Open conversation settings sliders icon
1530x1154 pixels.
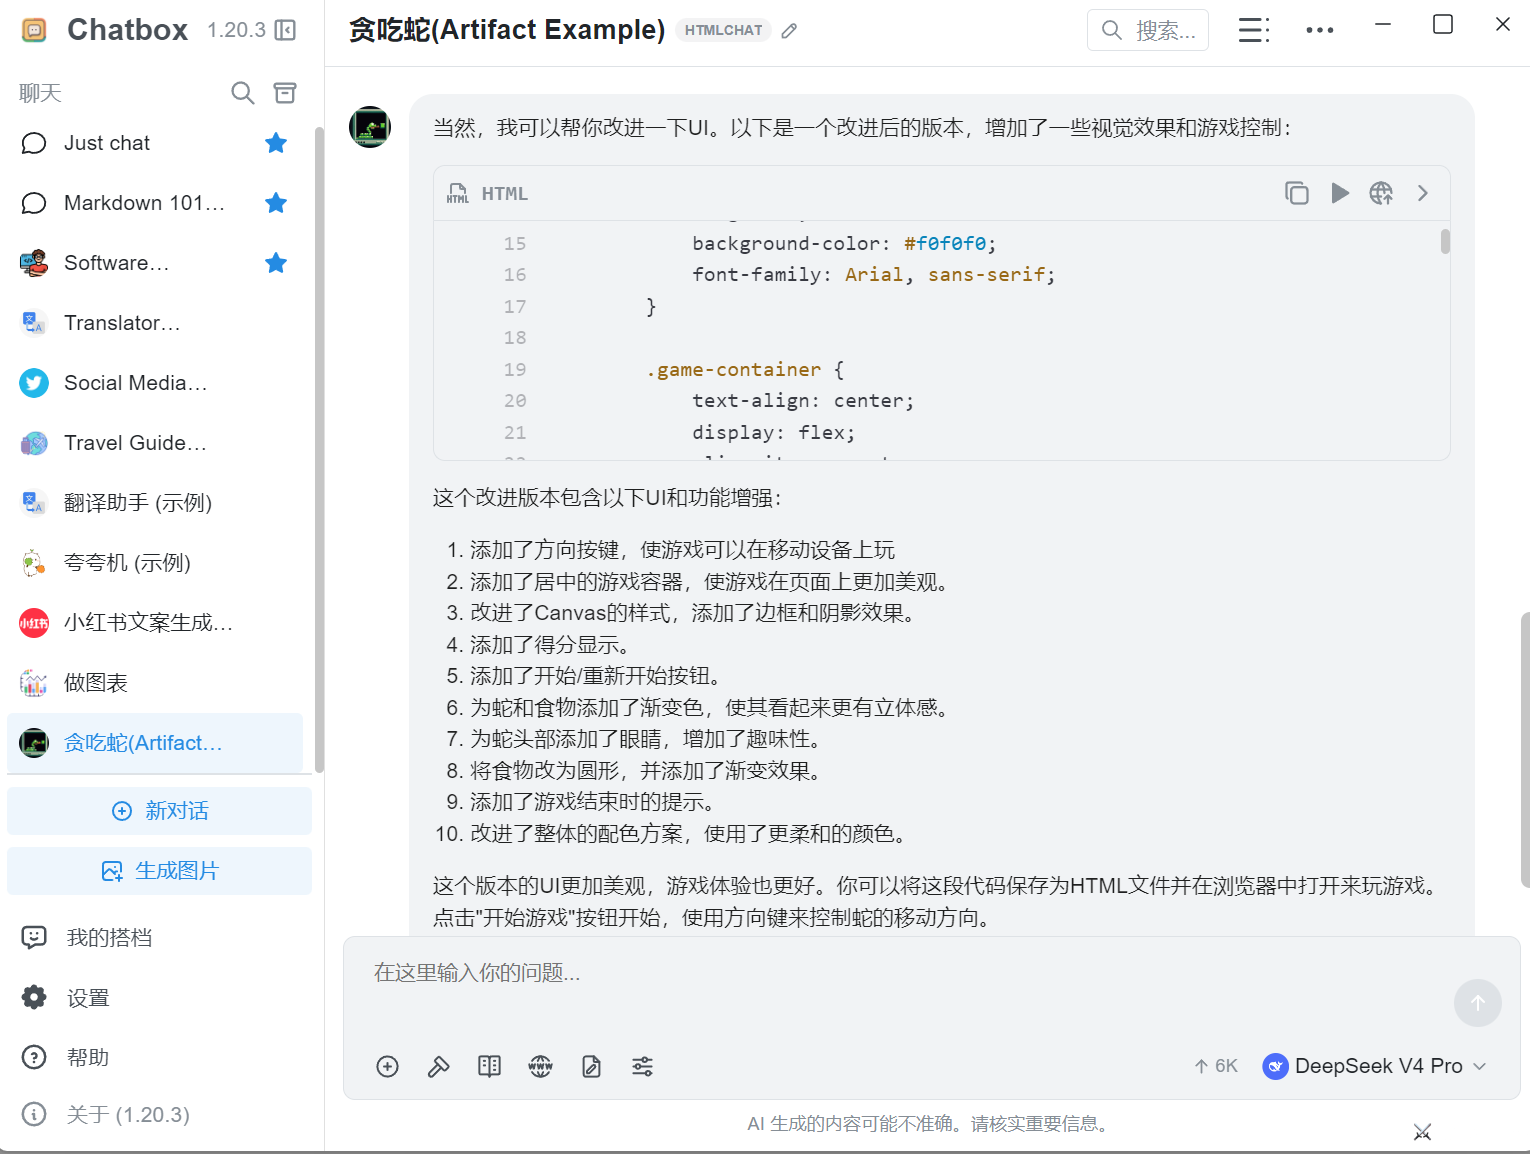[x=642, y=1067]
